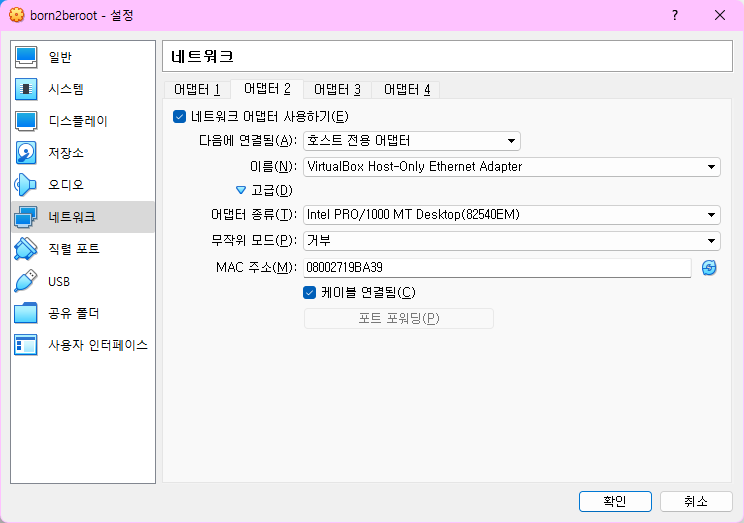The width and height of the screenshot is (744, 523).
Task: Open the 다음에 연결됨 dropdown
Action: pos(412,141)
